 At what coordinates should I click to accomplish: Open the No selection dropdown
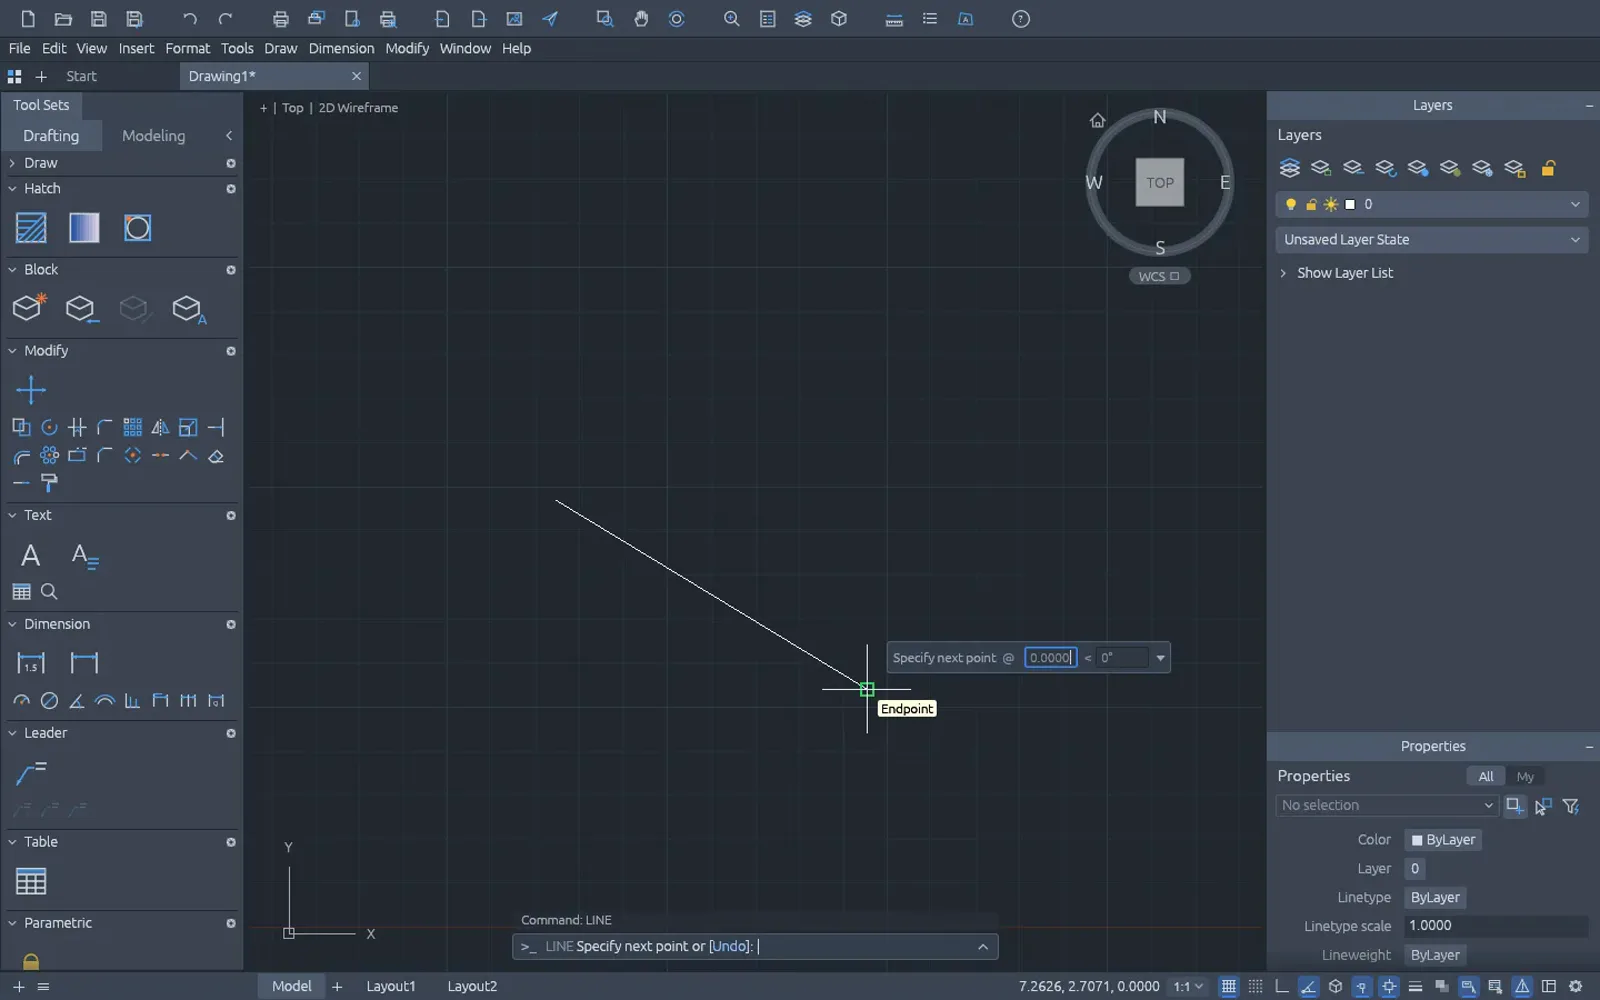pos(1387,806)
